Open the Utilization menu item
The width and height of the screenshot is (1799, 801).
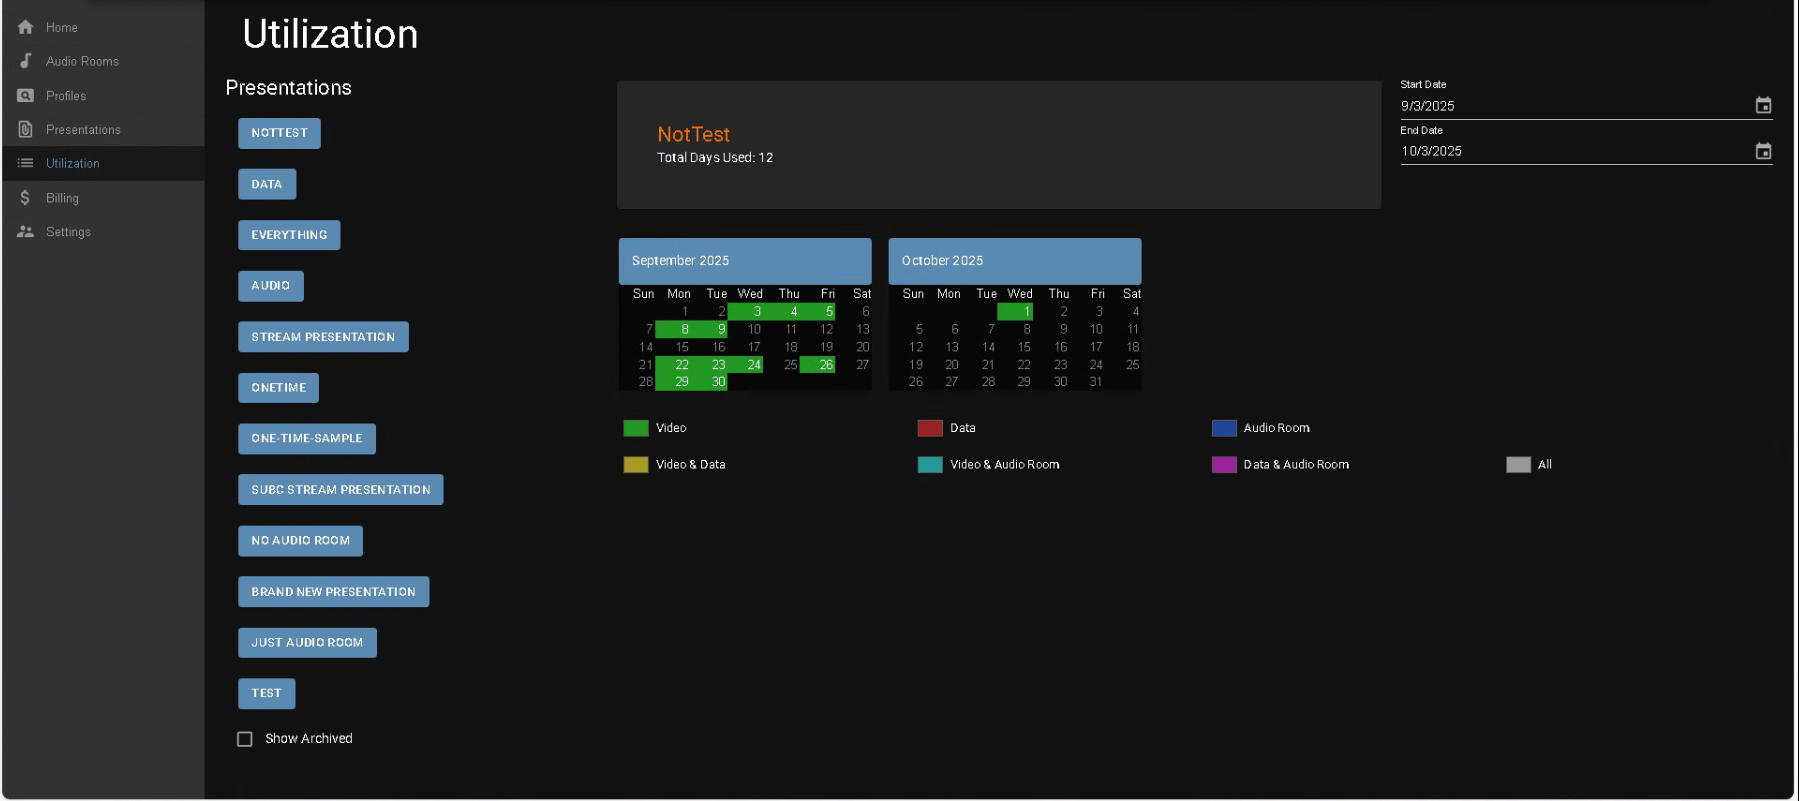[x=72, y=164]
